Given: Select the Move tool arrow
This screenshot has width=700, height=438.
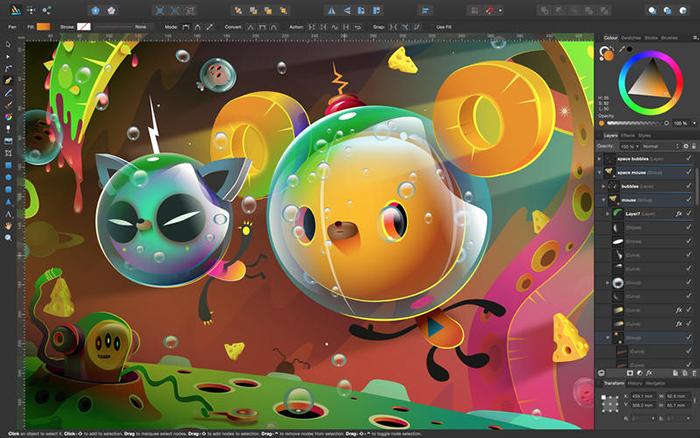Looking at the screenshot, I should [8, 45].
